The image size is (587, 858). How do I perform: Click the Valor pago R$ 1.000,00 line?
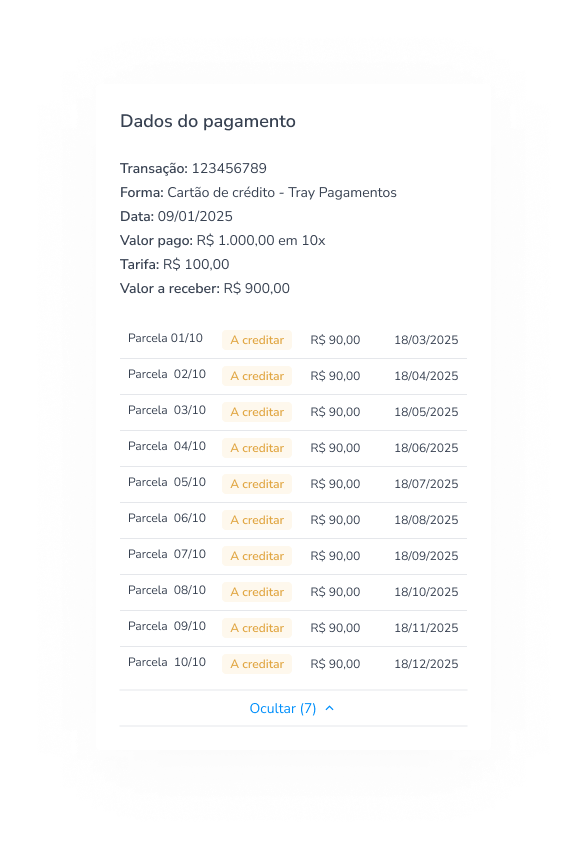pyautogui.click(x=223, y=240)
